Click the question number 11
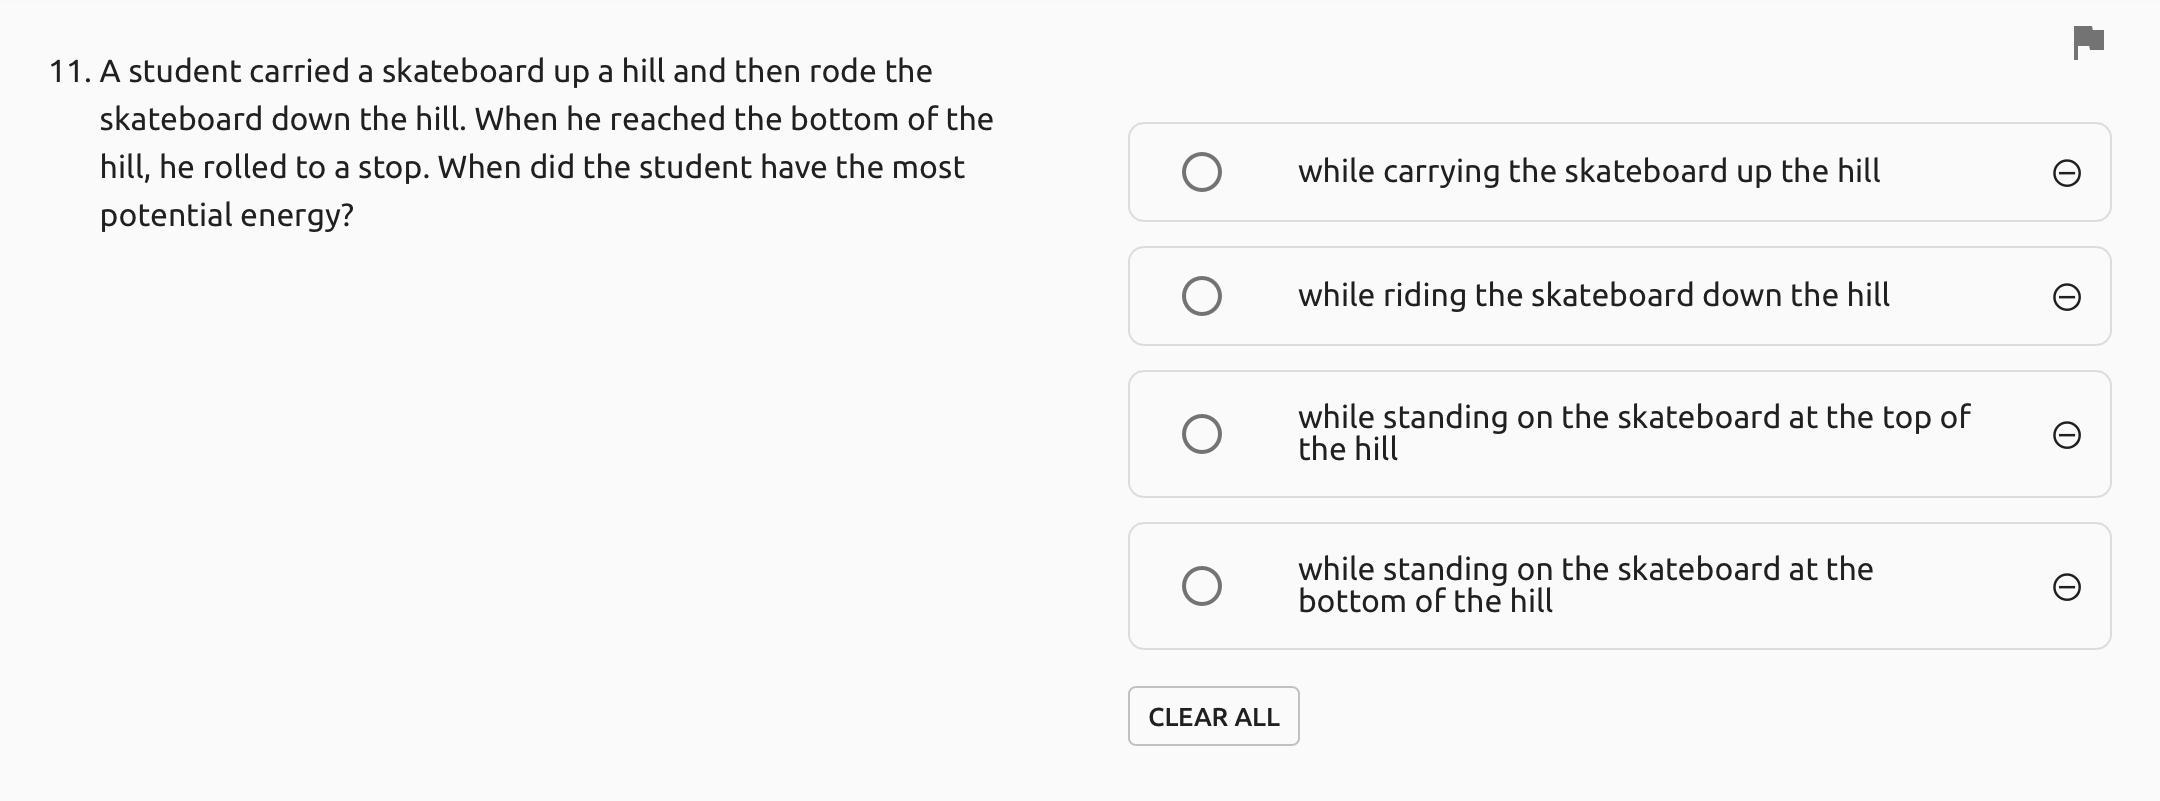This screenshot has width=2160, height=801. pyautogui.click(x=70, y=72)
